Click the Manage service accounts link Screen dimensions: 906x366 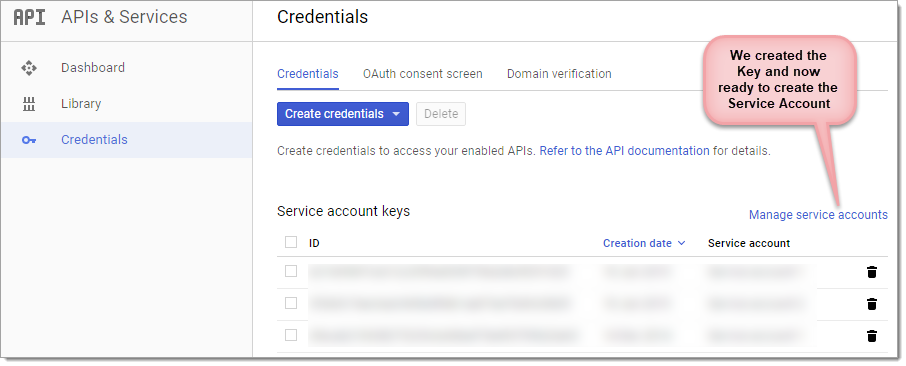tap(818, 215)
